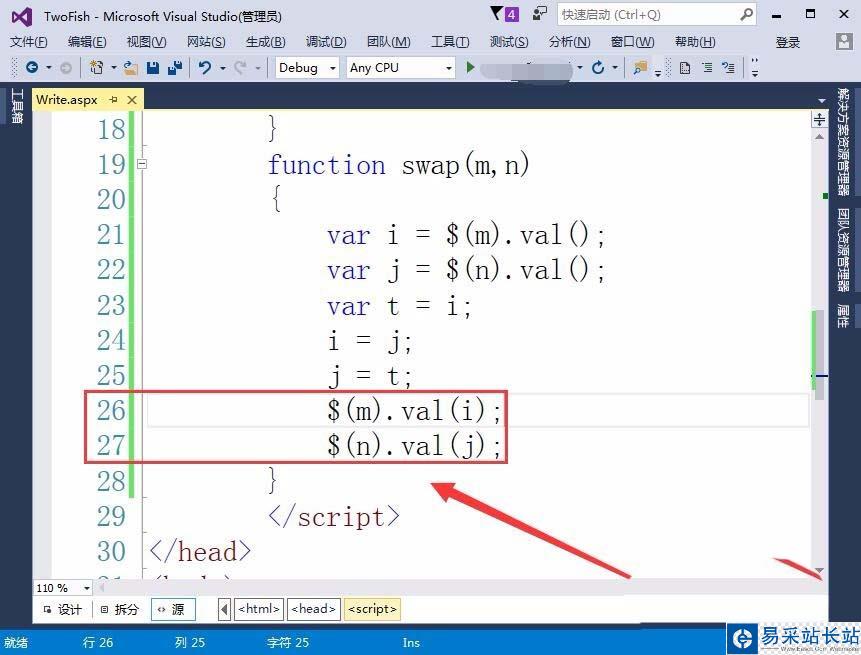The width and height of the screenshot is (861, 655).
Task: Click the notifications flag icon
Action: click(x=496, y=13)
